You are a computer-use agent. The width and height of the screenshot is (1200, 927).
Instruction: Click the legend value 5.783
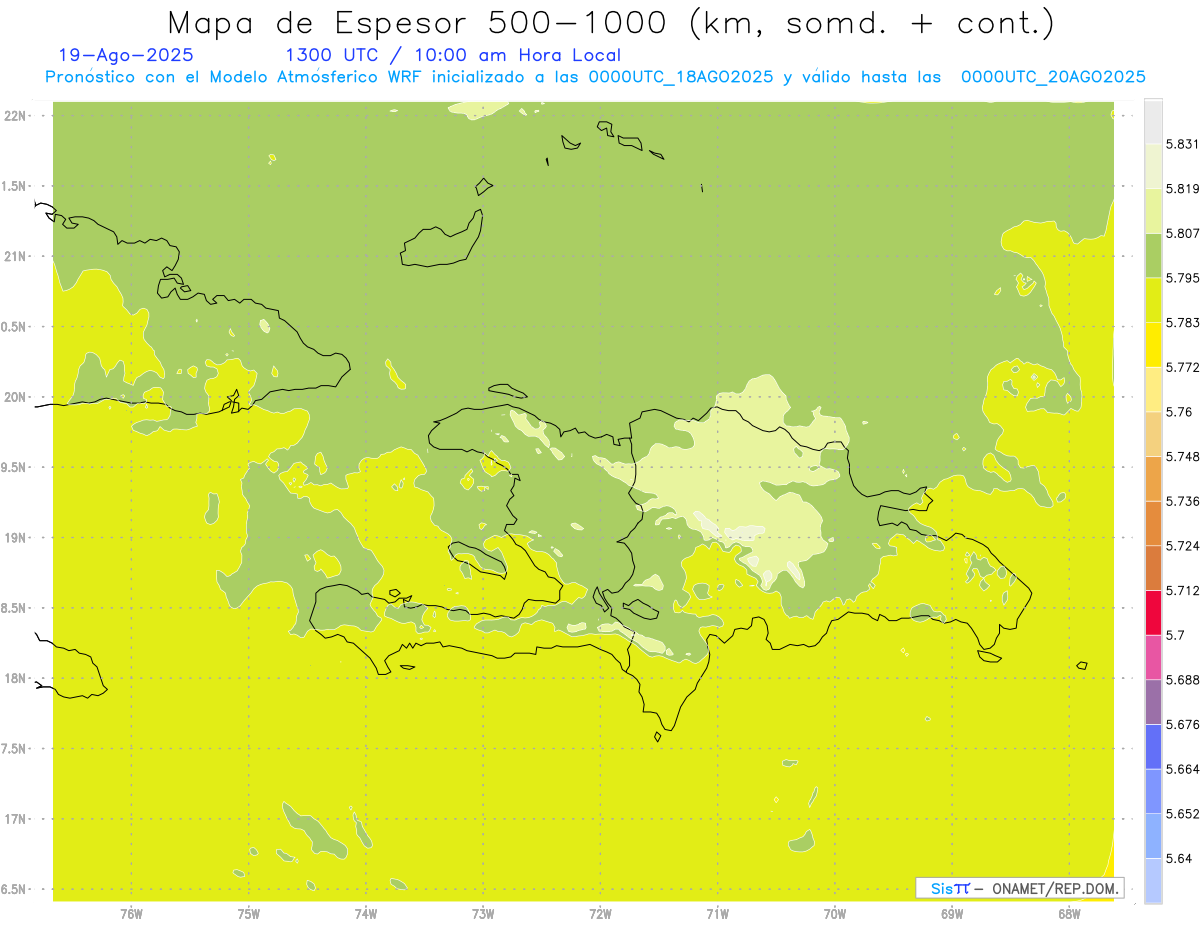coord(1182,323)
